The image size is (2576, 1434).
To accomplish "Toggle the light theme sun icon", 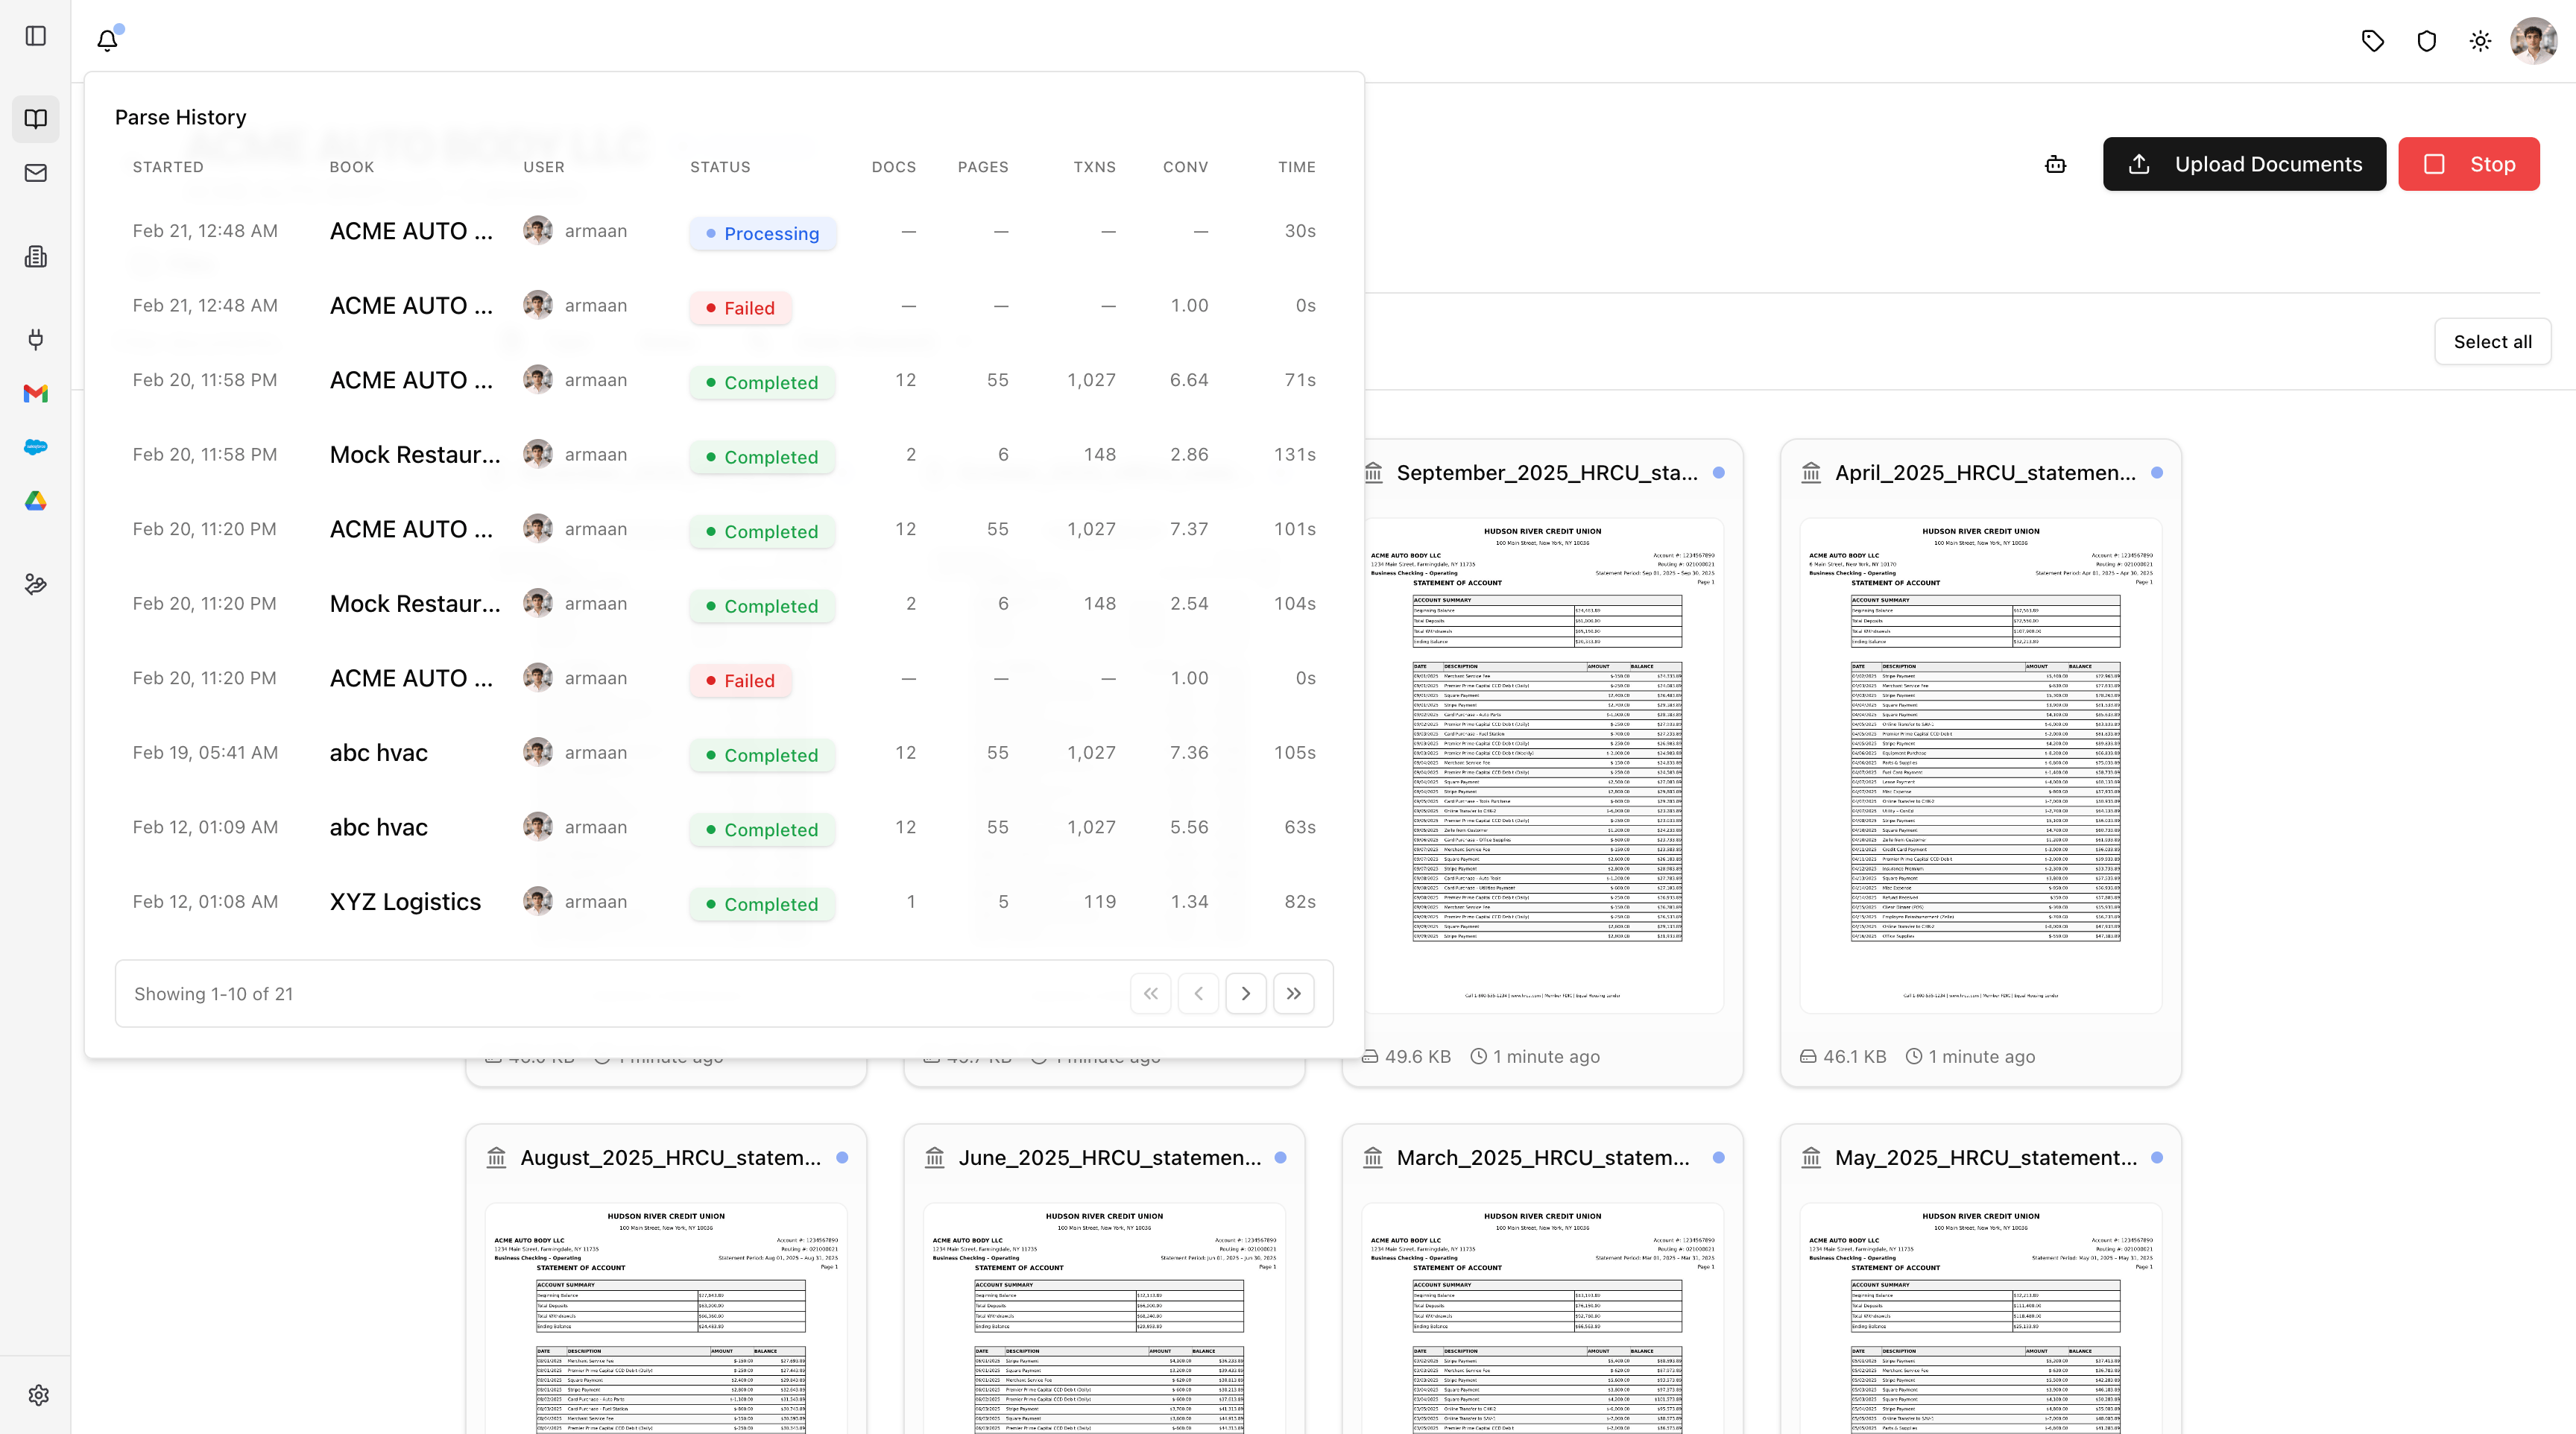I will (x=2480, y=41).
